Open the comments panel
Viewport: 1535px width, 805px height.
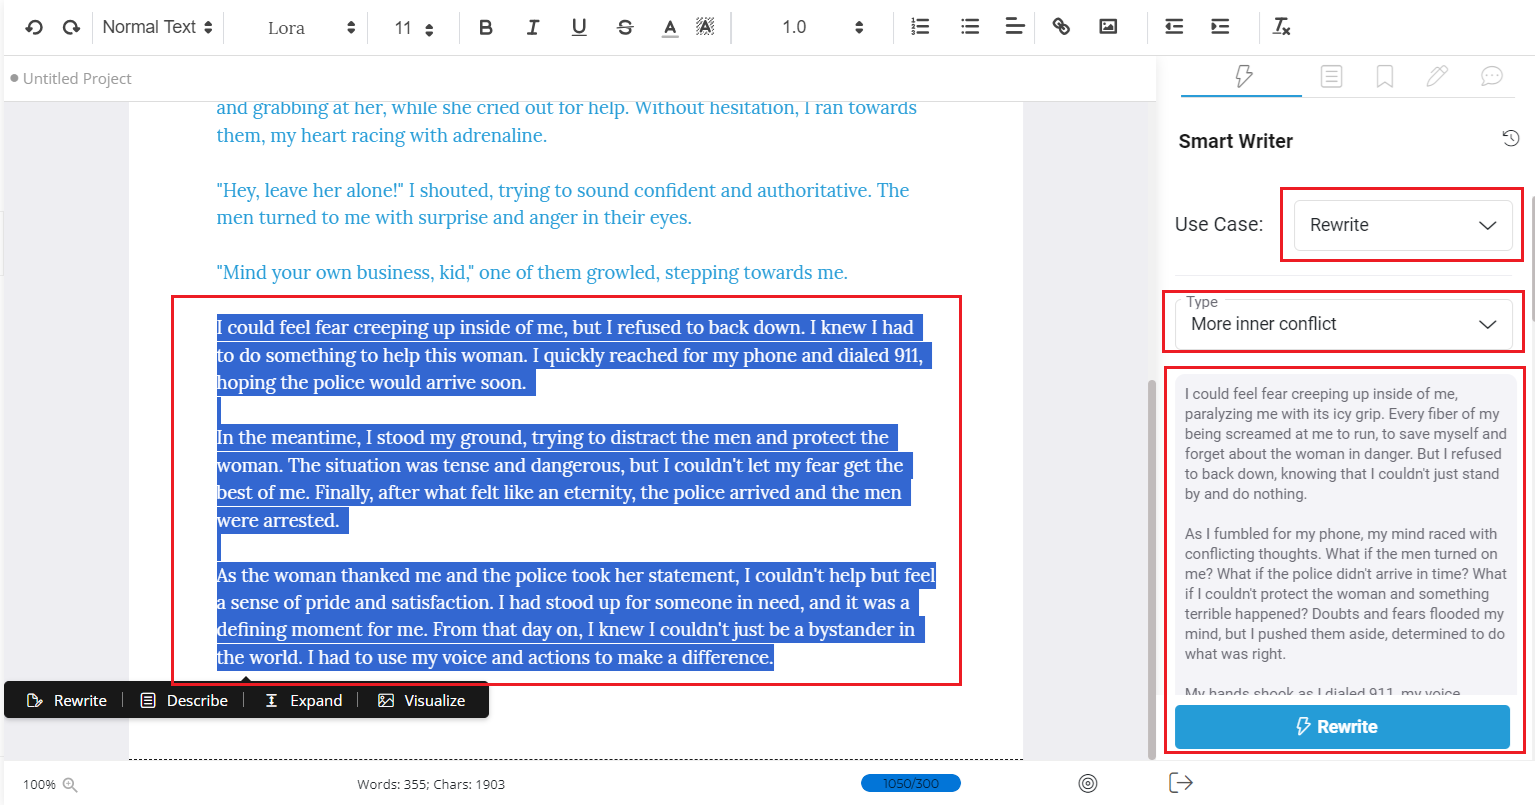(x=1491, y=76)
